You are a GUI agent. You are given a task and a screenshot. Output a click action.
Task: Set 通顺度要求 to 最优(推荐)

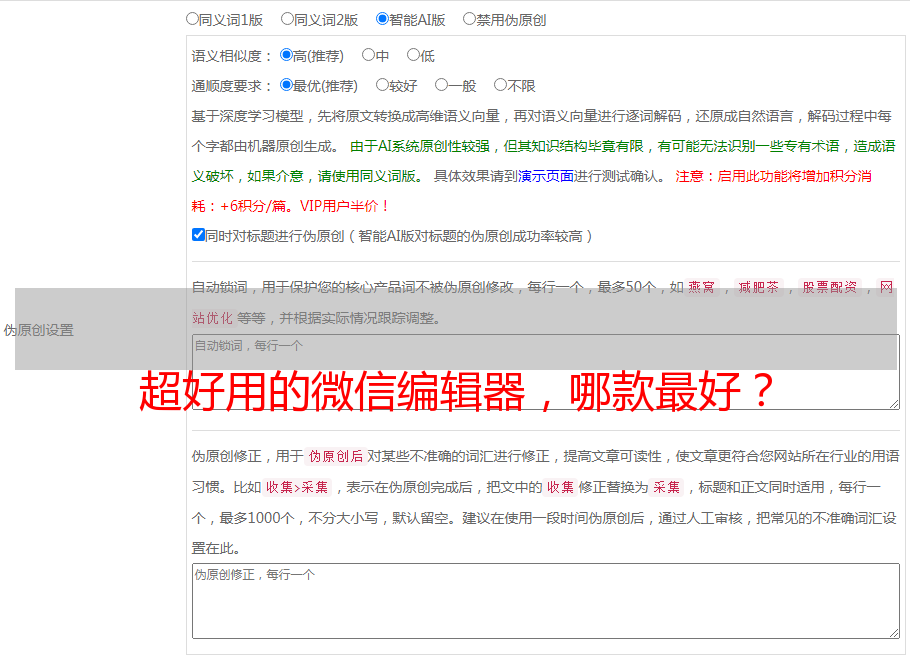[x=286, y=85]
